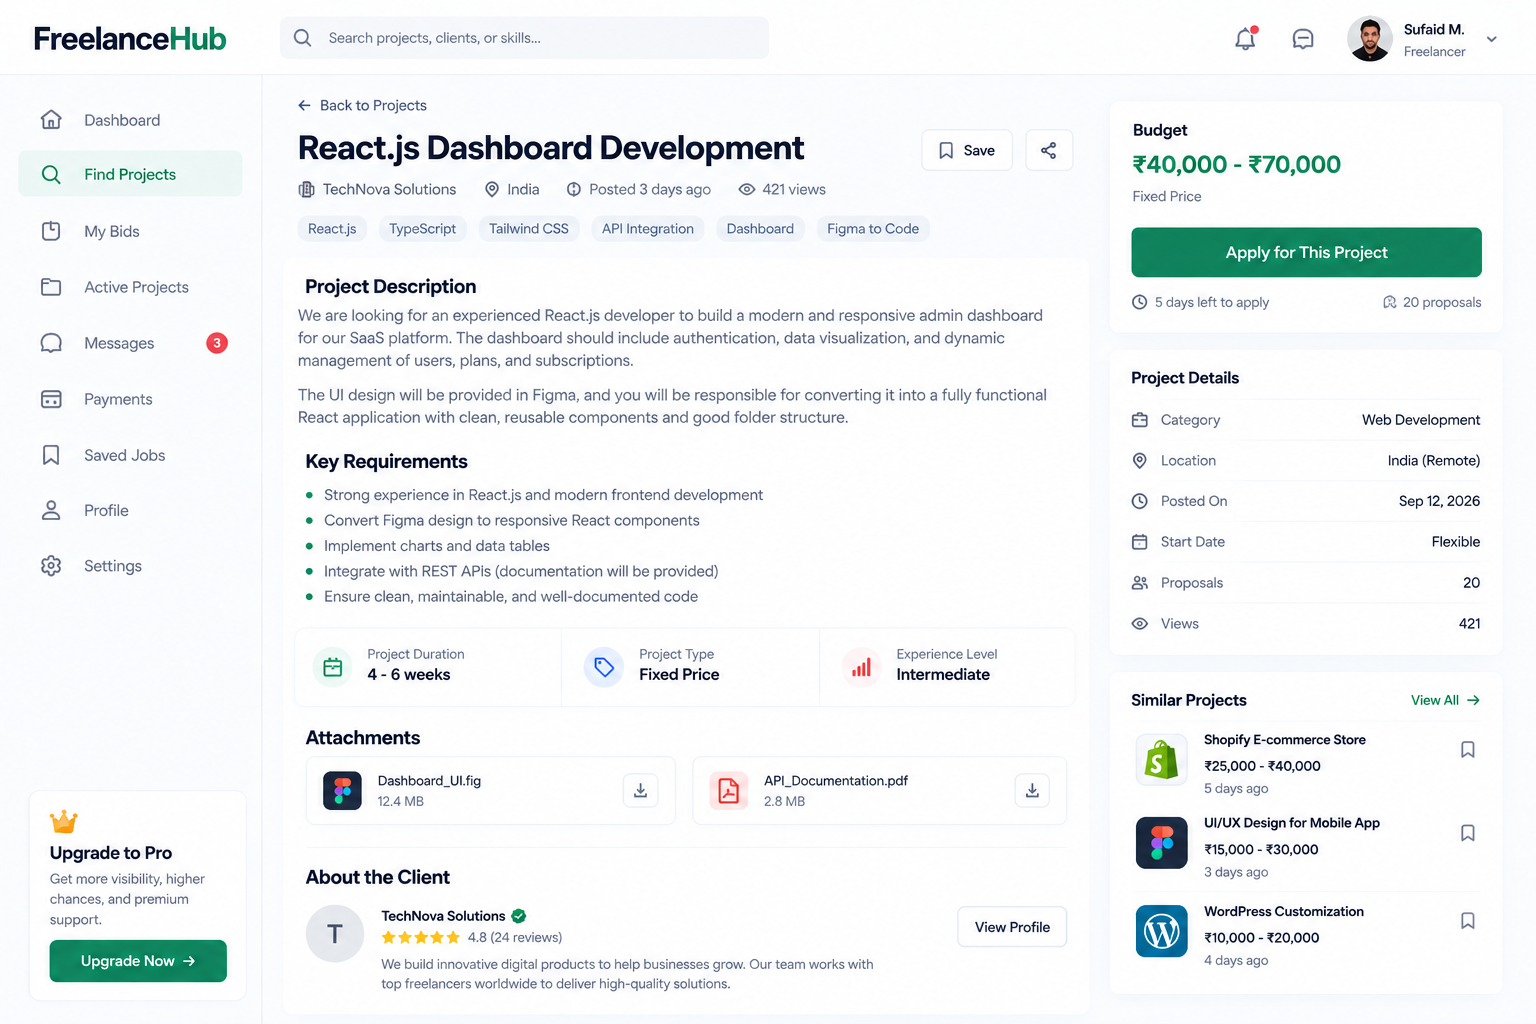Click the TypeScript skill tag

(422, 229)
